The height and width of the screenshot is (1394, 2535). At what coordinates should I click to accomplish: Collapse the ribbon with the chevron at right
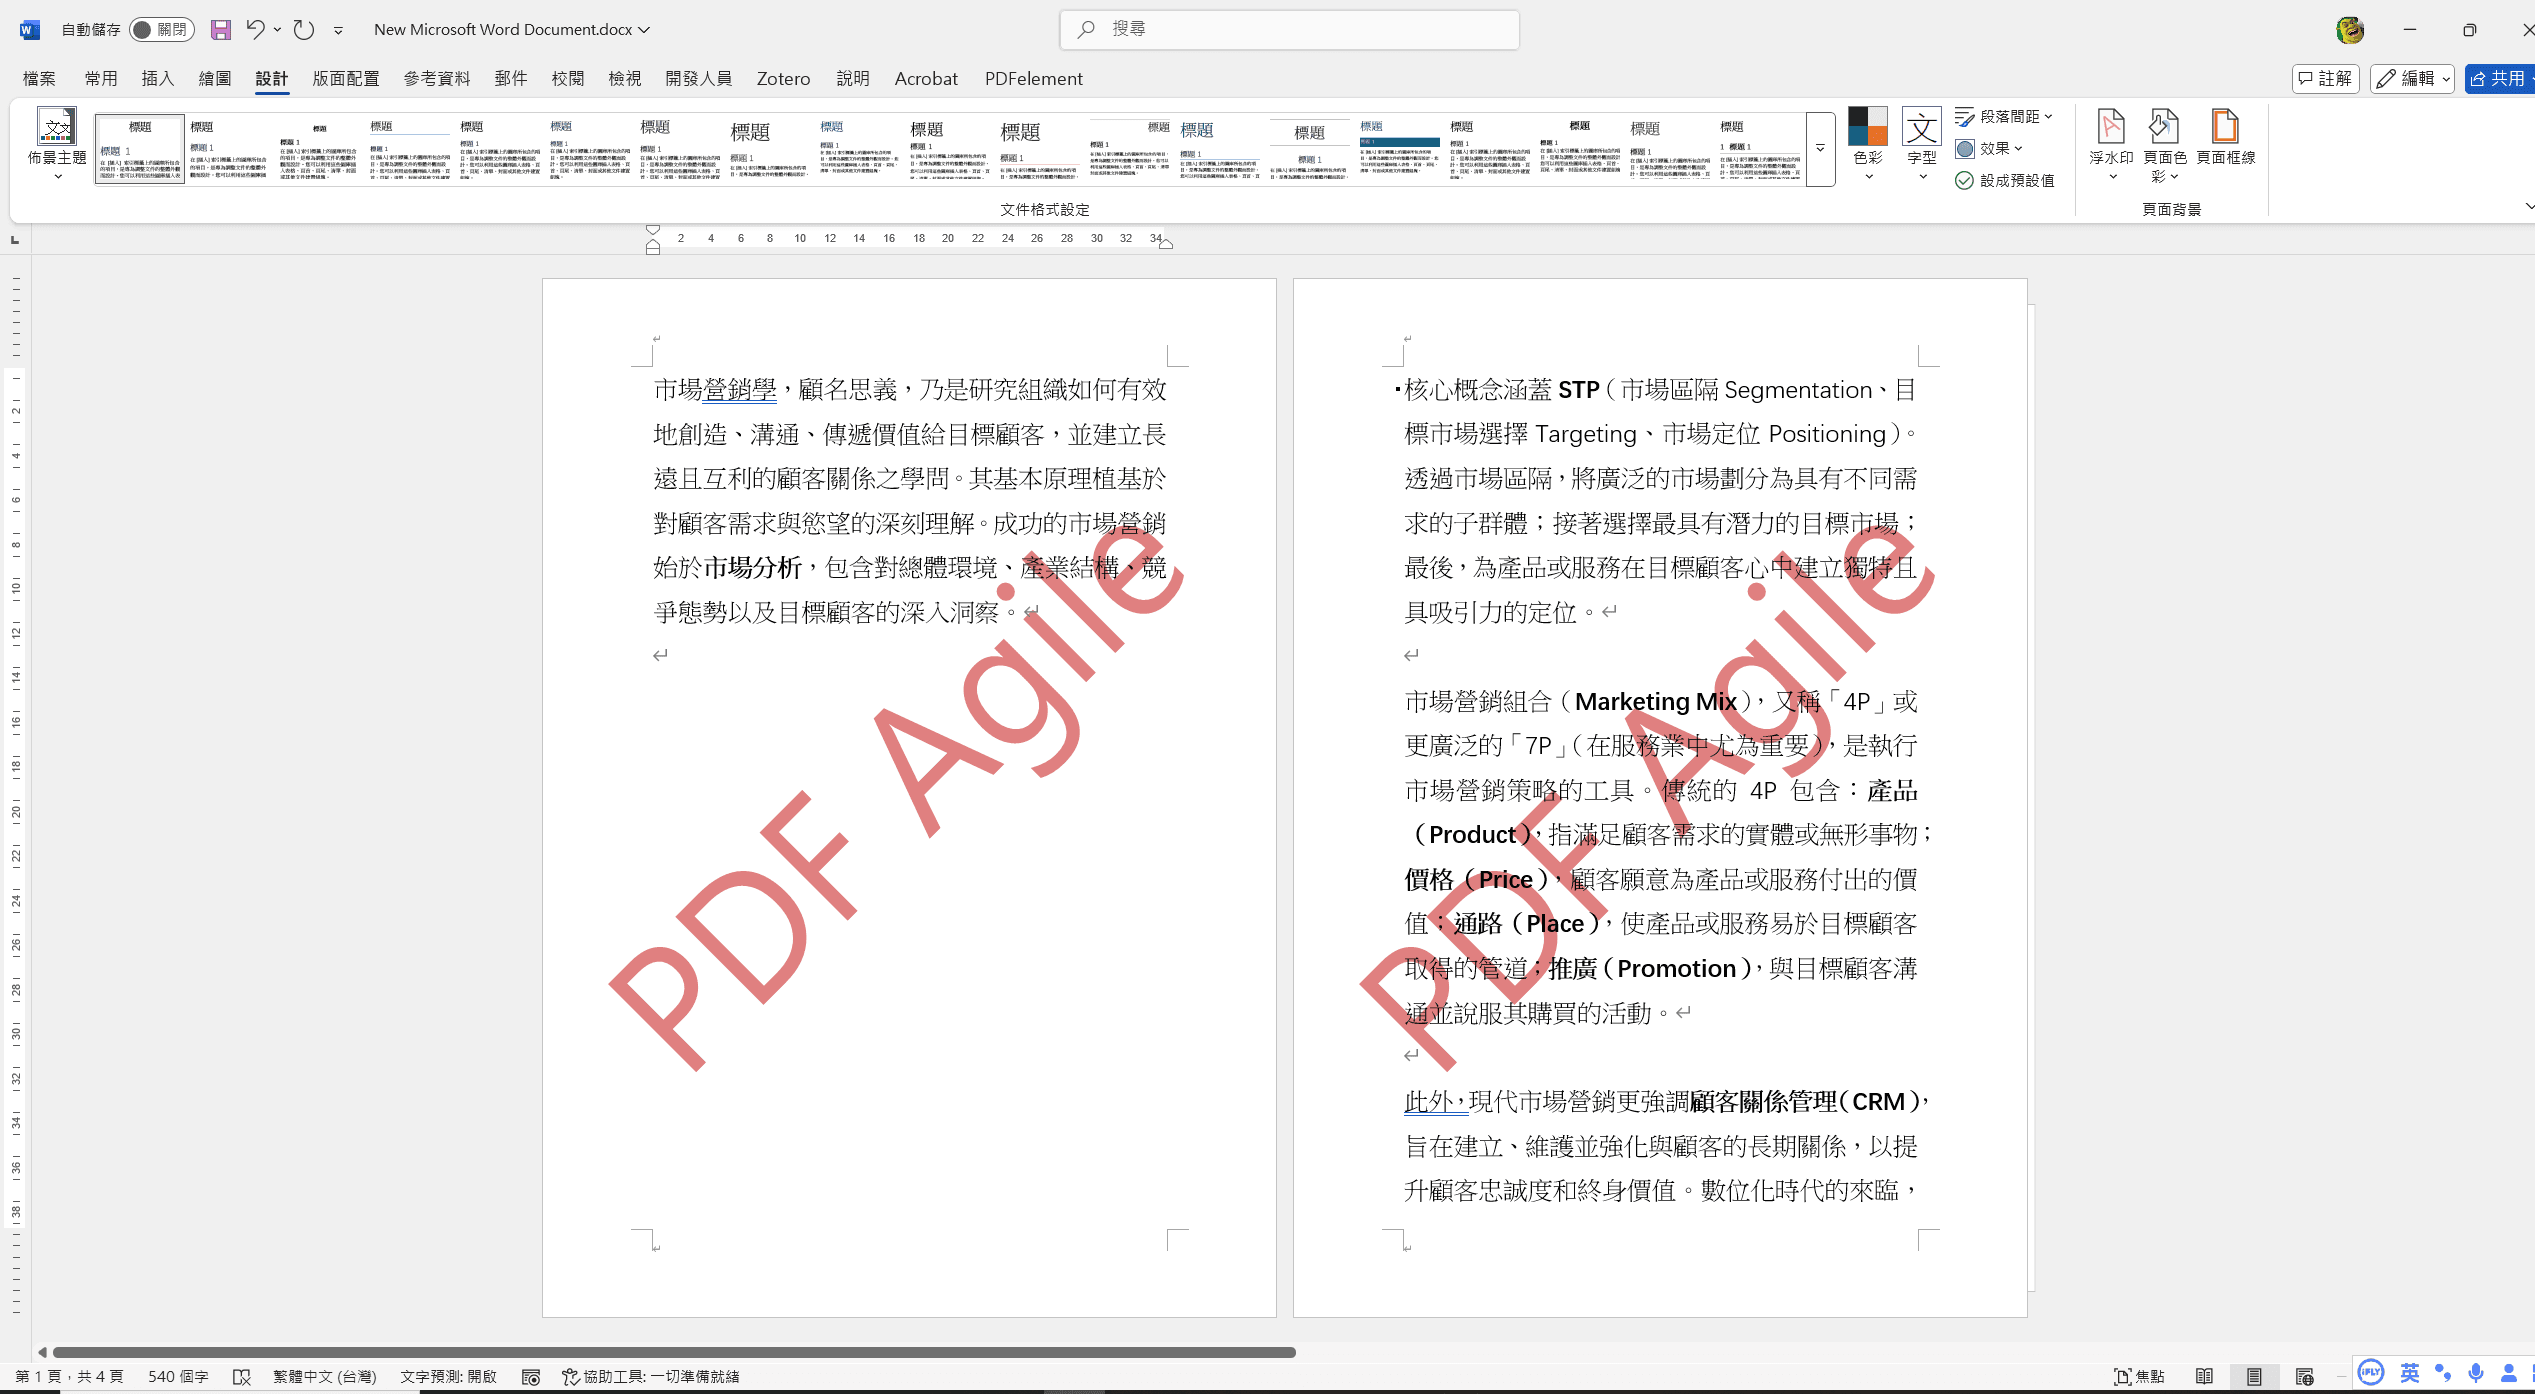2528,206
